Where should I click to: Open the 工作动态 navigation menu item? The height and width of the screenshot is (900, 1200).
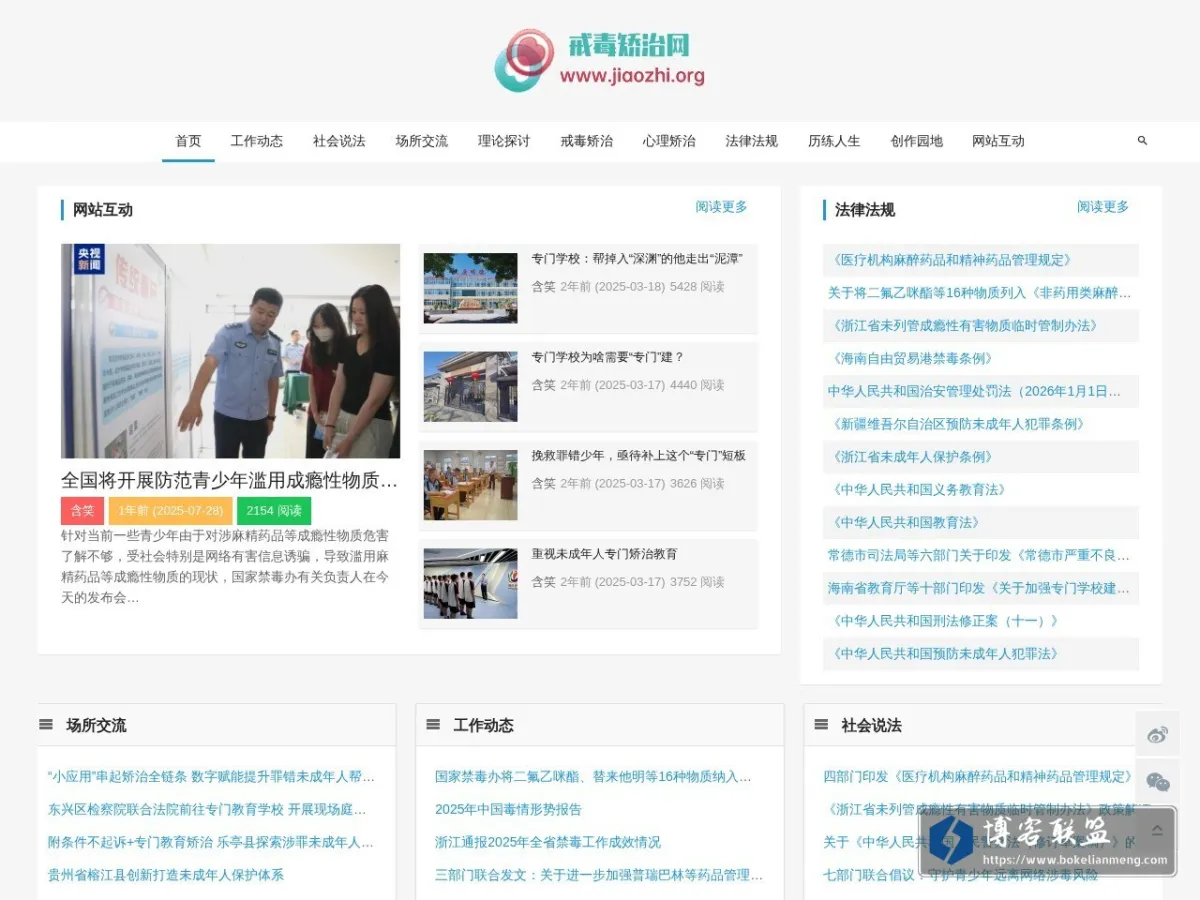257,141
